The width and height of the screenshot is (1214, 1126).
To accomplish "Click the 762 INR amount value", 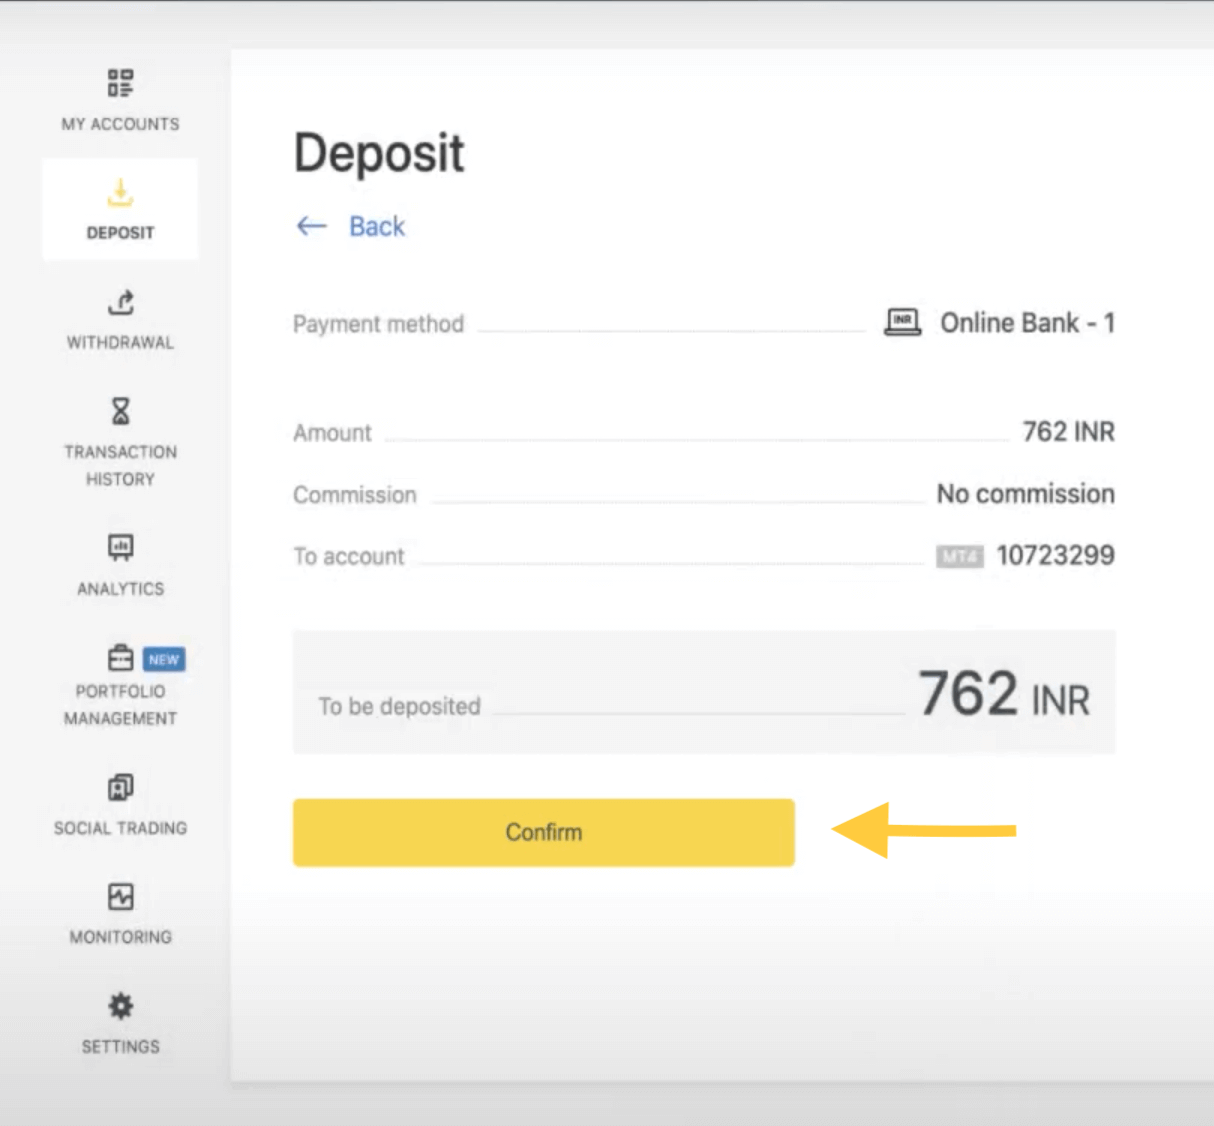I will point(1068,432).
